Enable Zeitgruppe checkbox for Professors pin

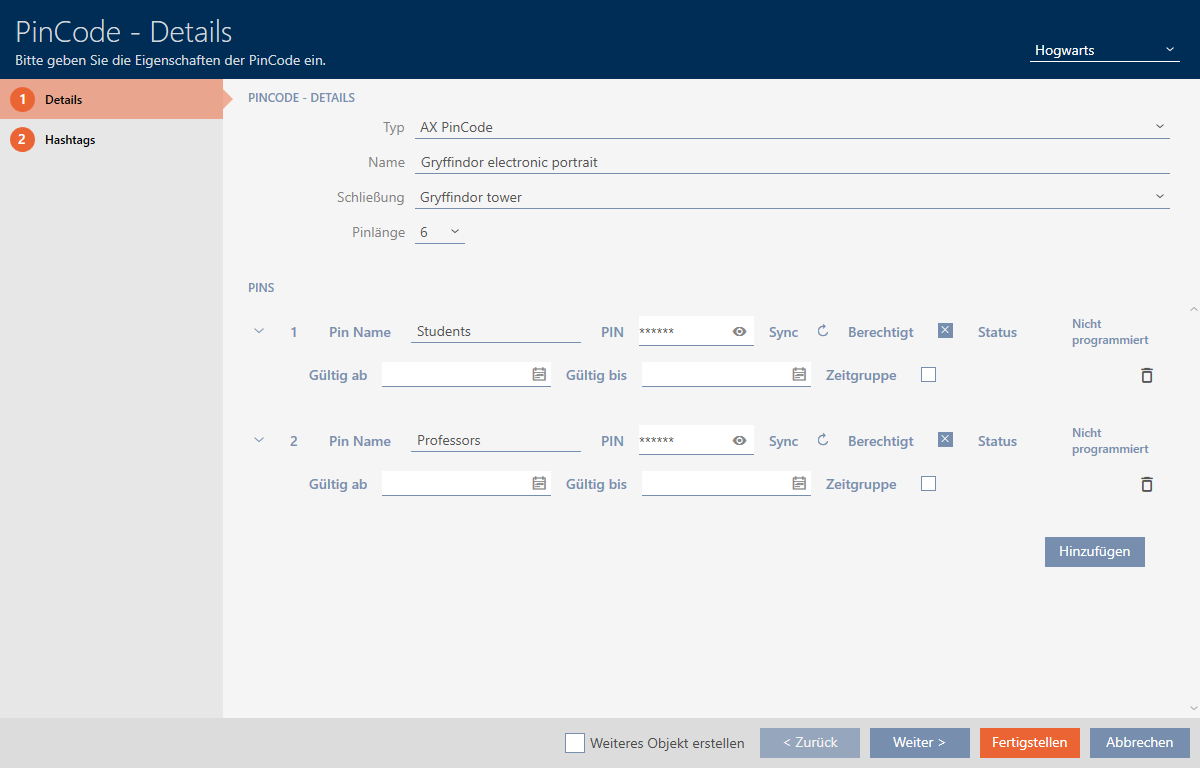point(929,484)
